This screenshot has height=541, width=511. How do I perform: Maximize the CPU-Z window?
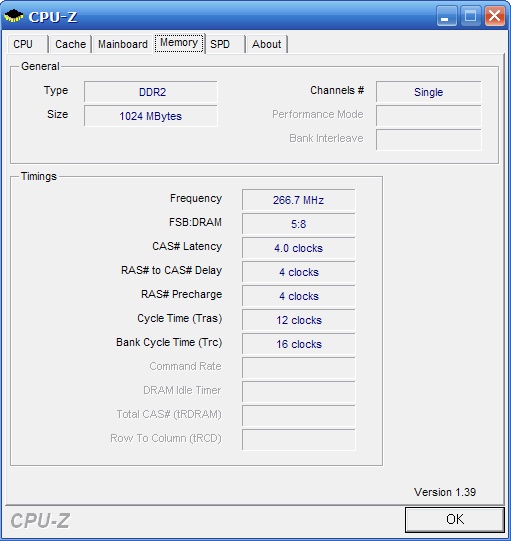470,16
